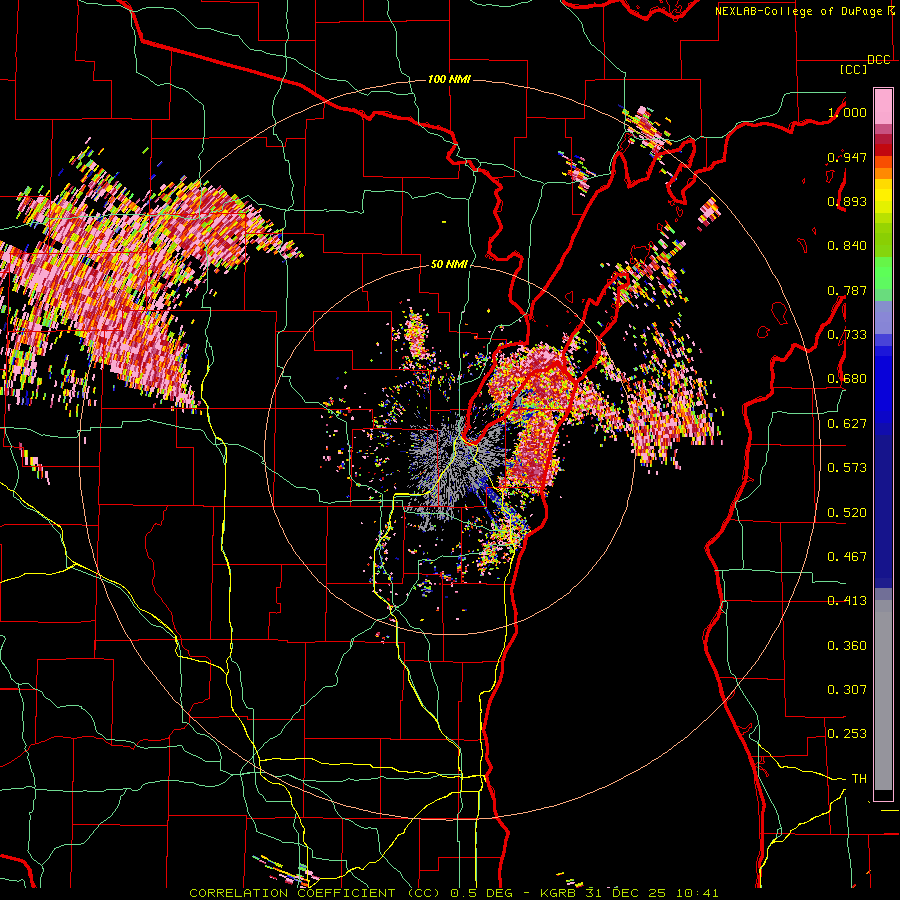Select the 0.253 legend value

847,734
